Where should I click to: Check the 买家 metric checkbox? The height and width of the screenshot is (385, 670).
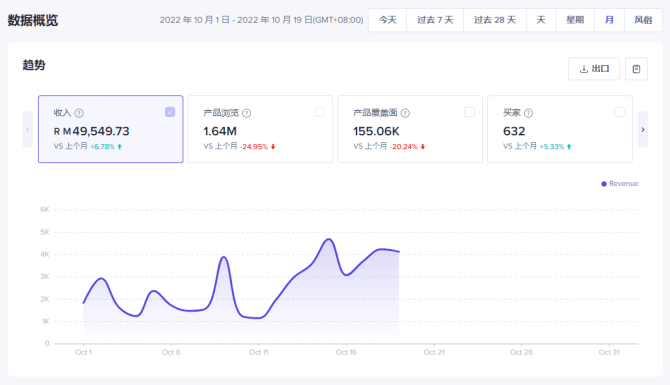619,112
